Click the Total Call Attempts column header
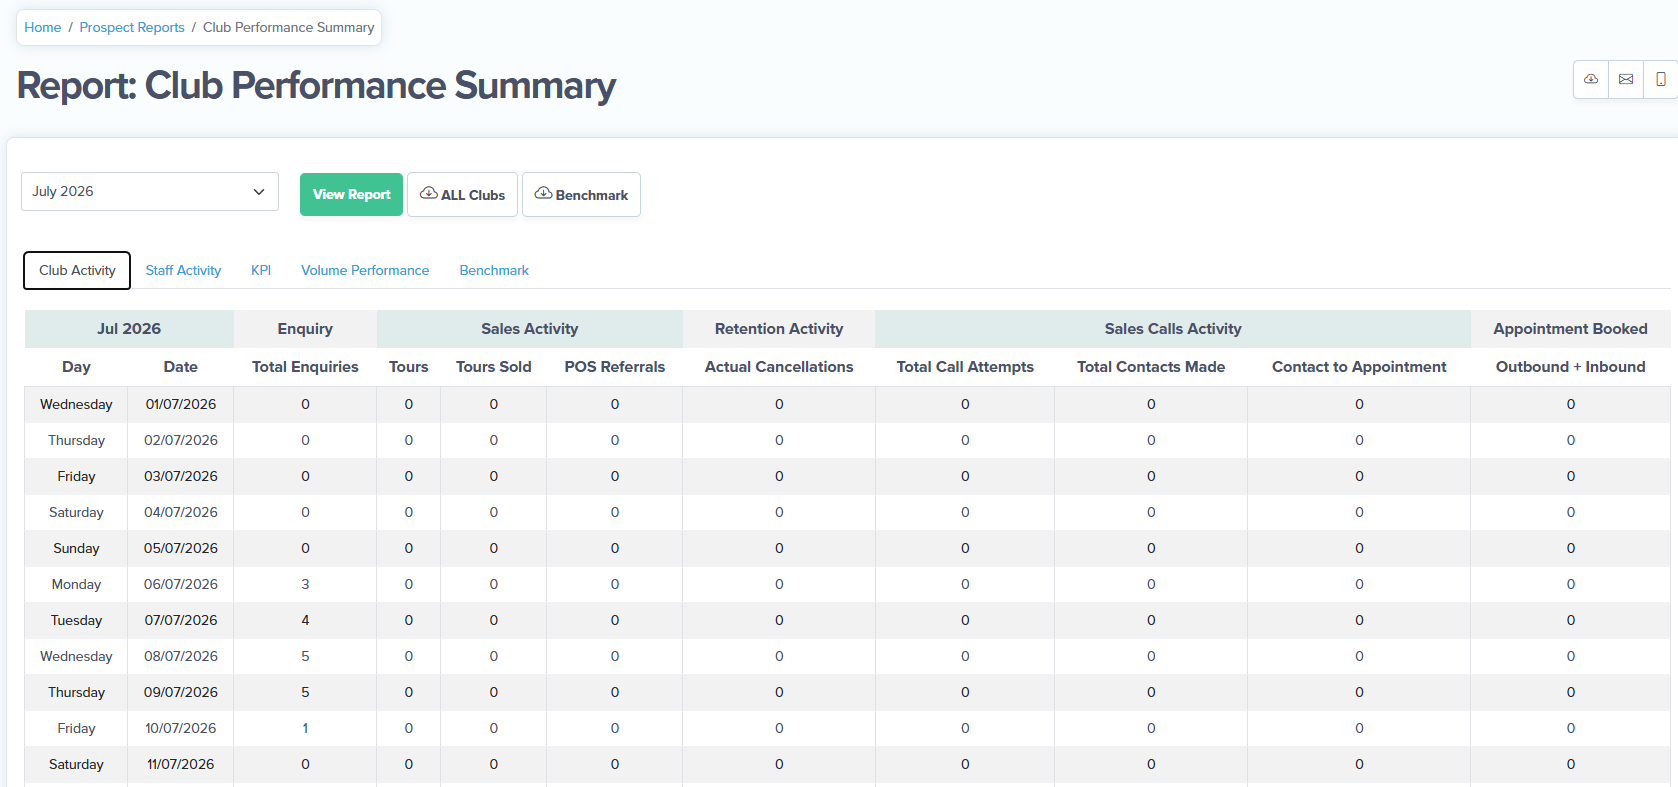Viewport: 1678px width, 787px height. coord(965,367)
